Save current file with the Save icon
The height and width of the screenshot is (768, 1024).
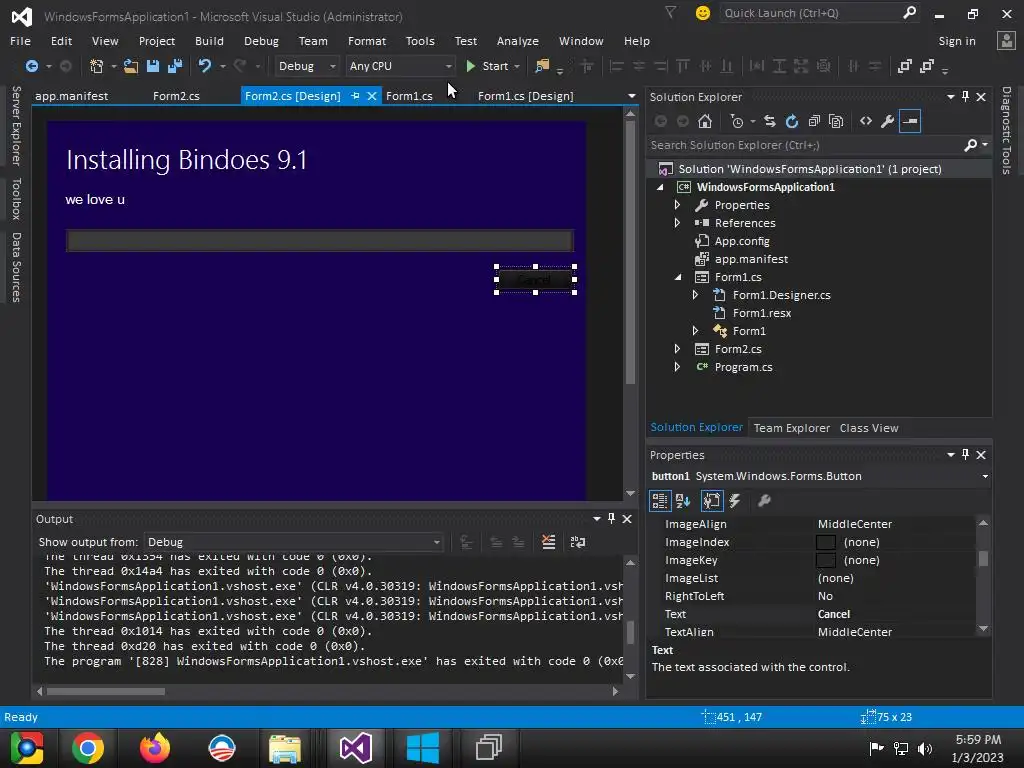pyautogui.click(x=153, y=66)
